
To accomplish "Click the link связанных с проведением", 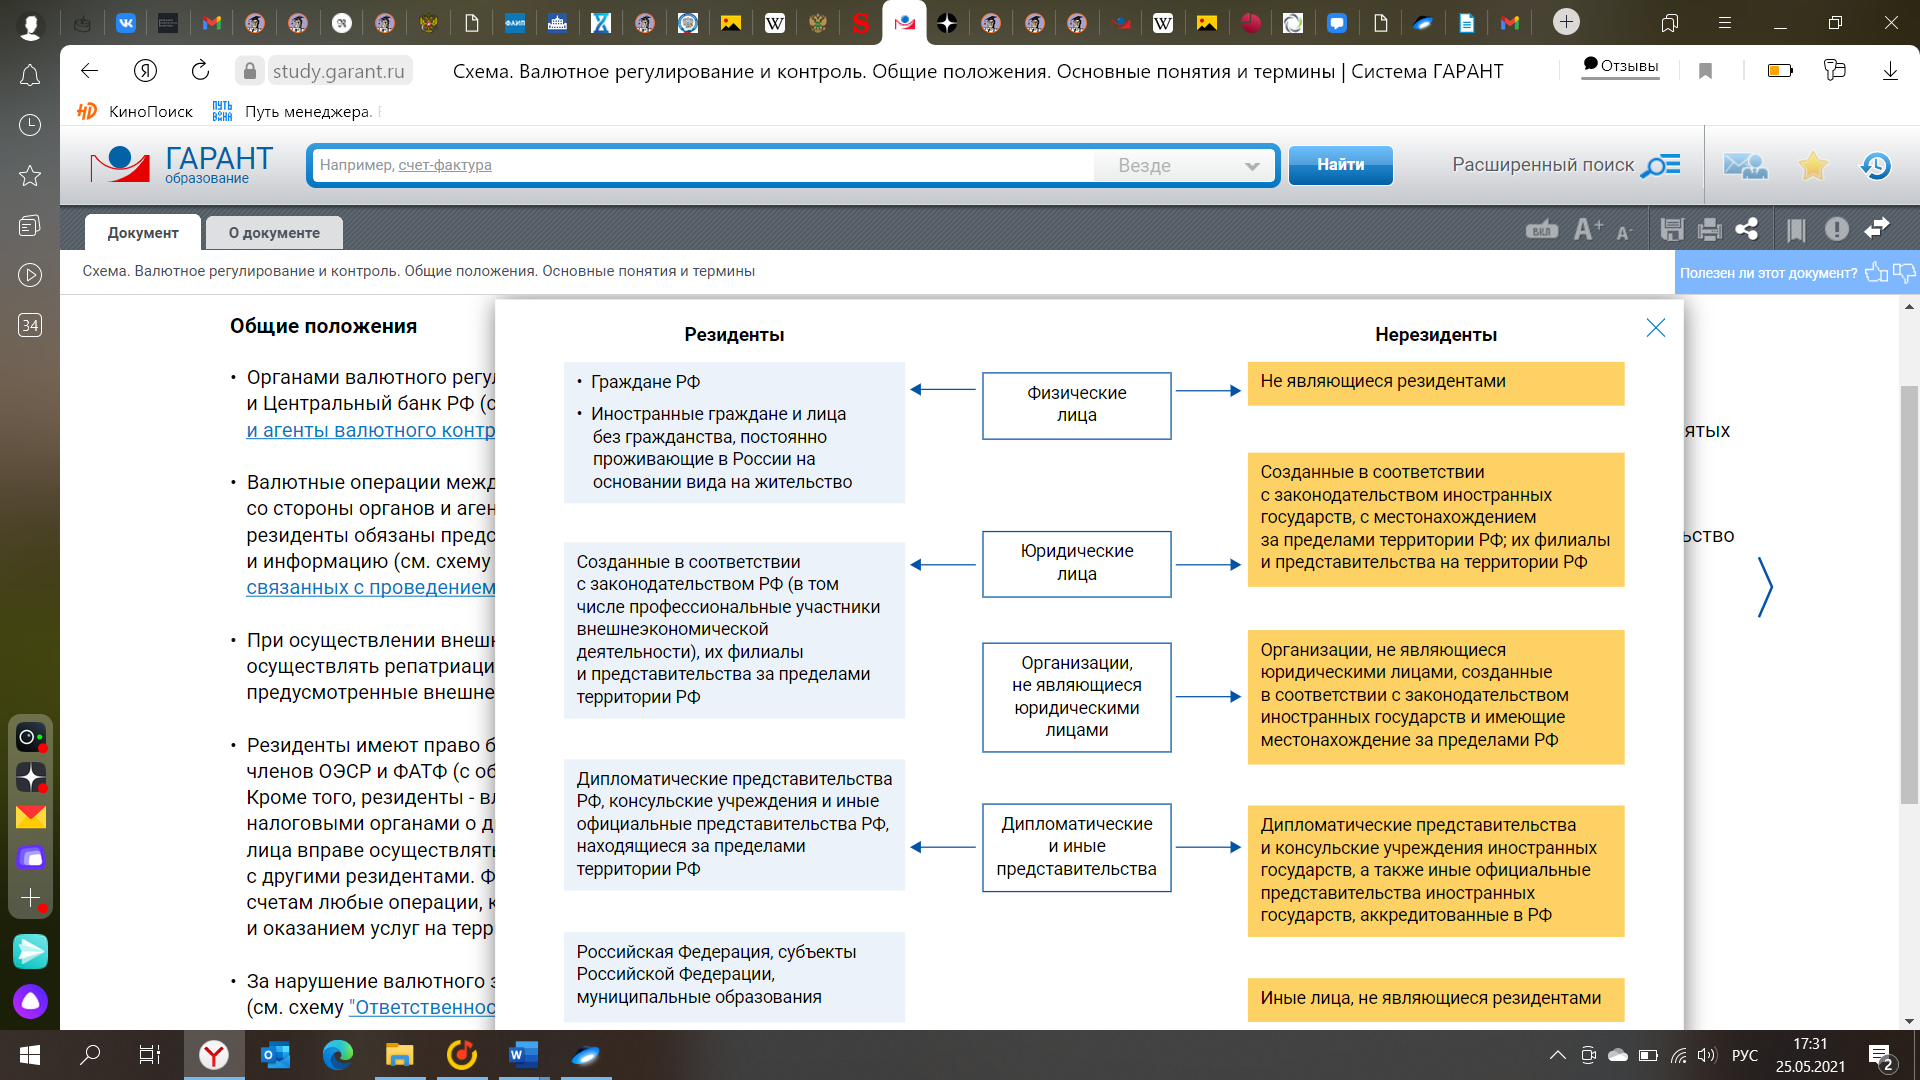I will point(371,587).
